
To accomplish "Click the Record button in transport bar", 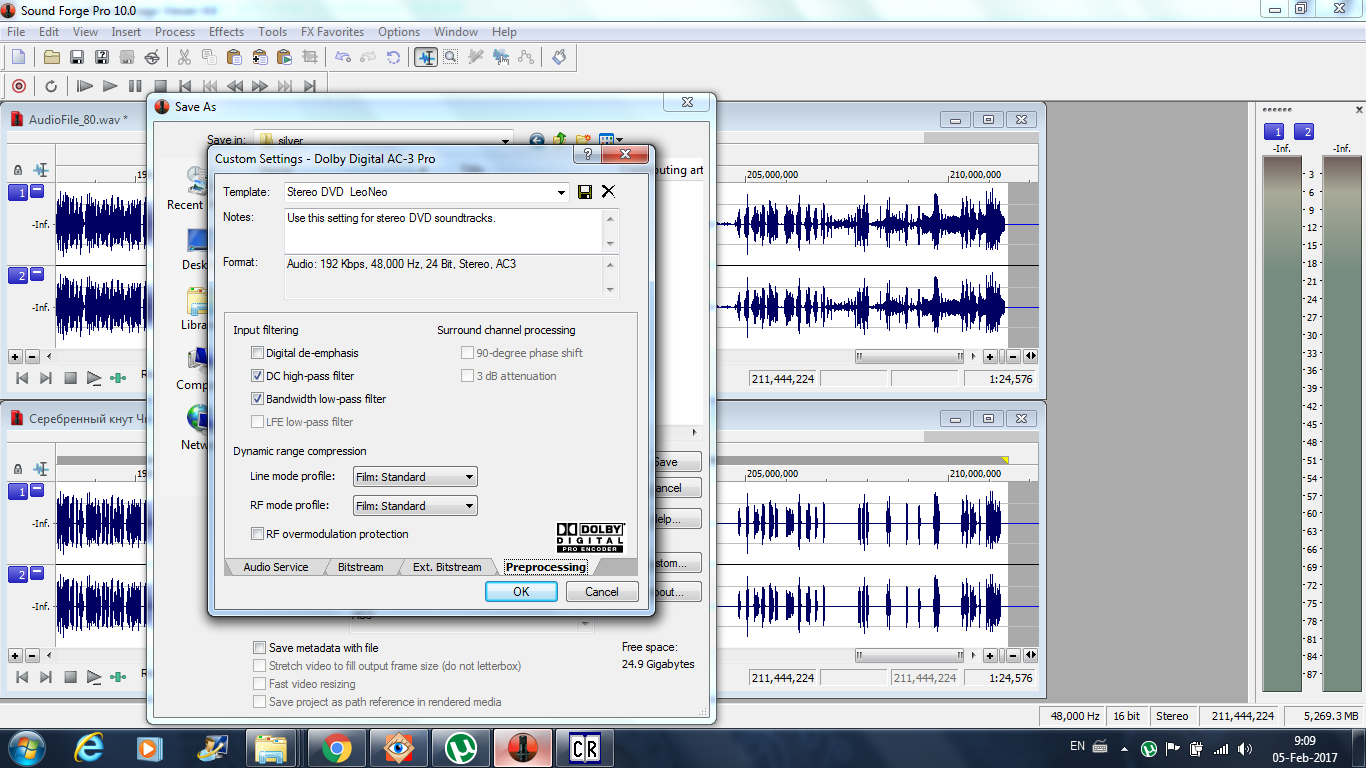I will click(18, 86).
